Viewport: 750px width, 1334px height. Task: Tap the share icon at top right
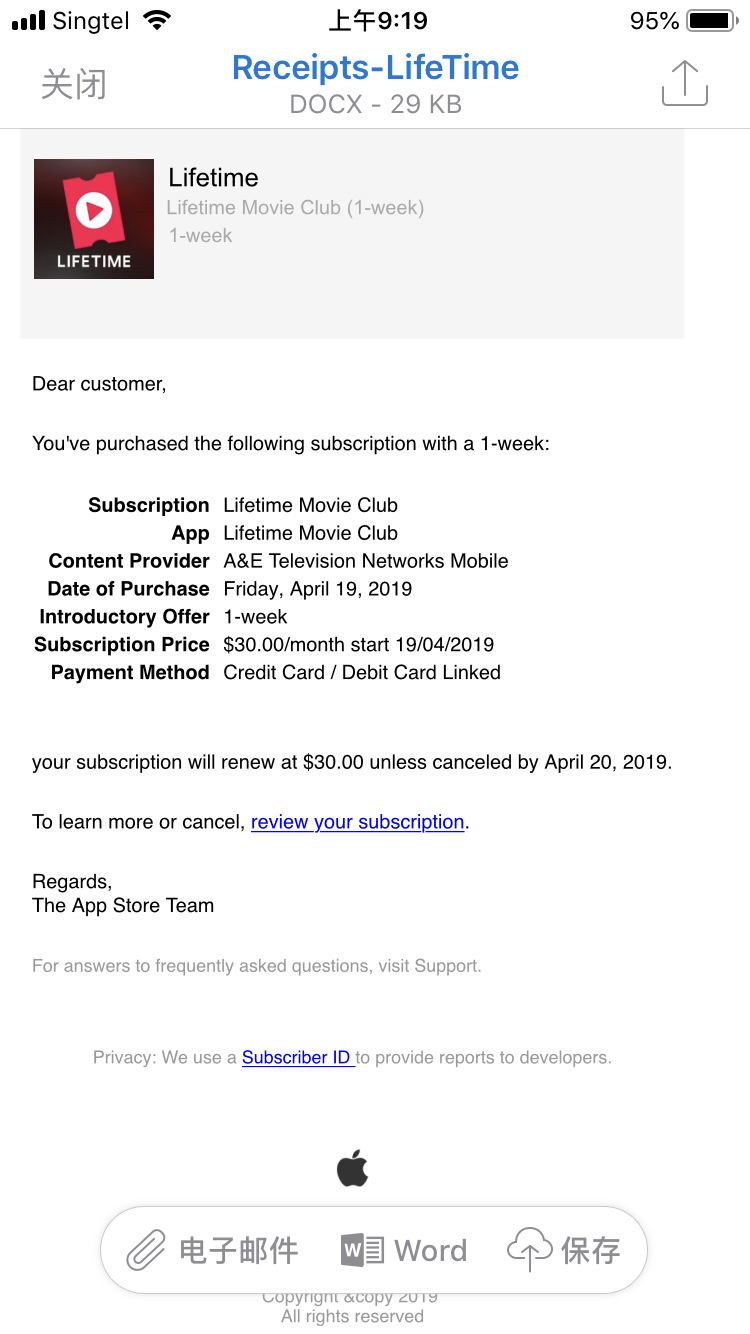coord(685,83)
